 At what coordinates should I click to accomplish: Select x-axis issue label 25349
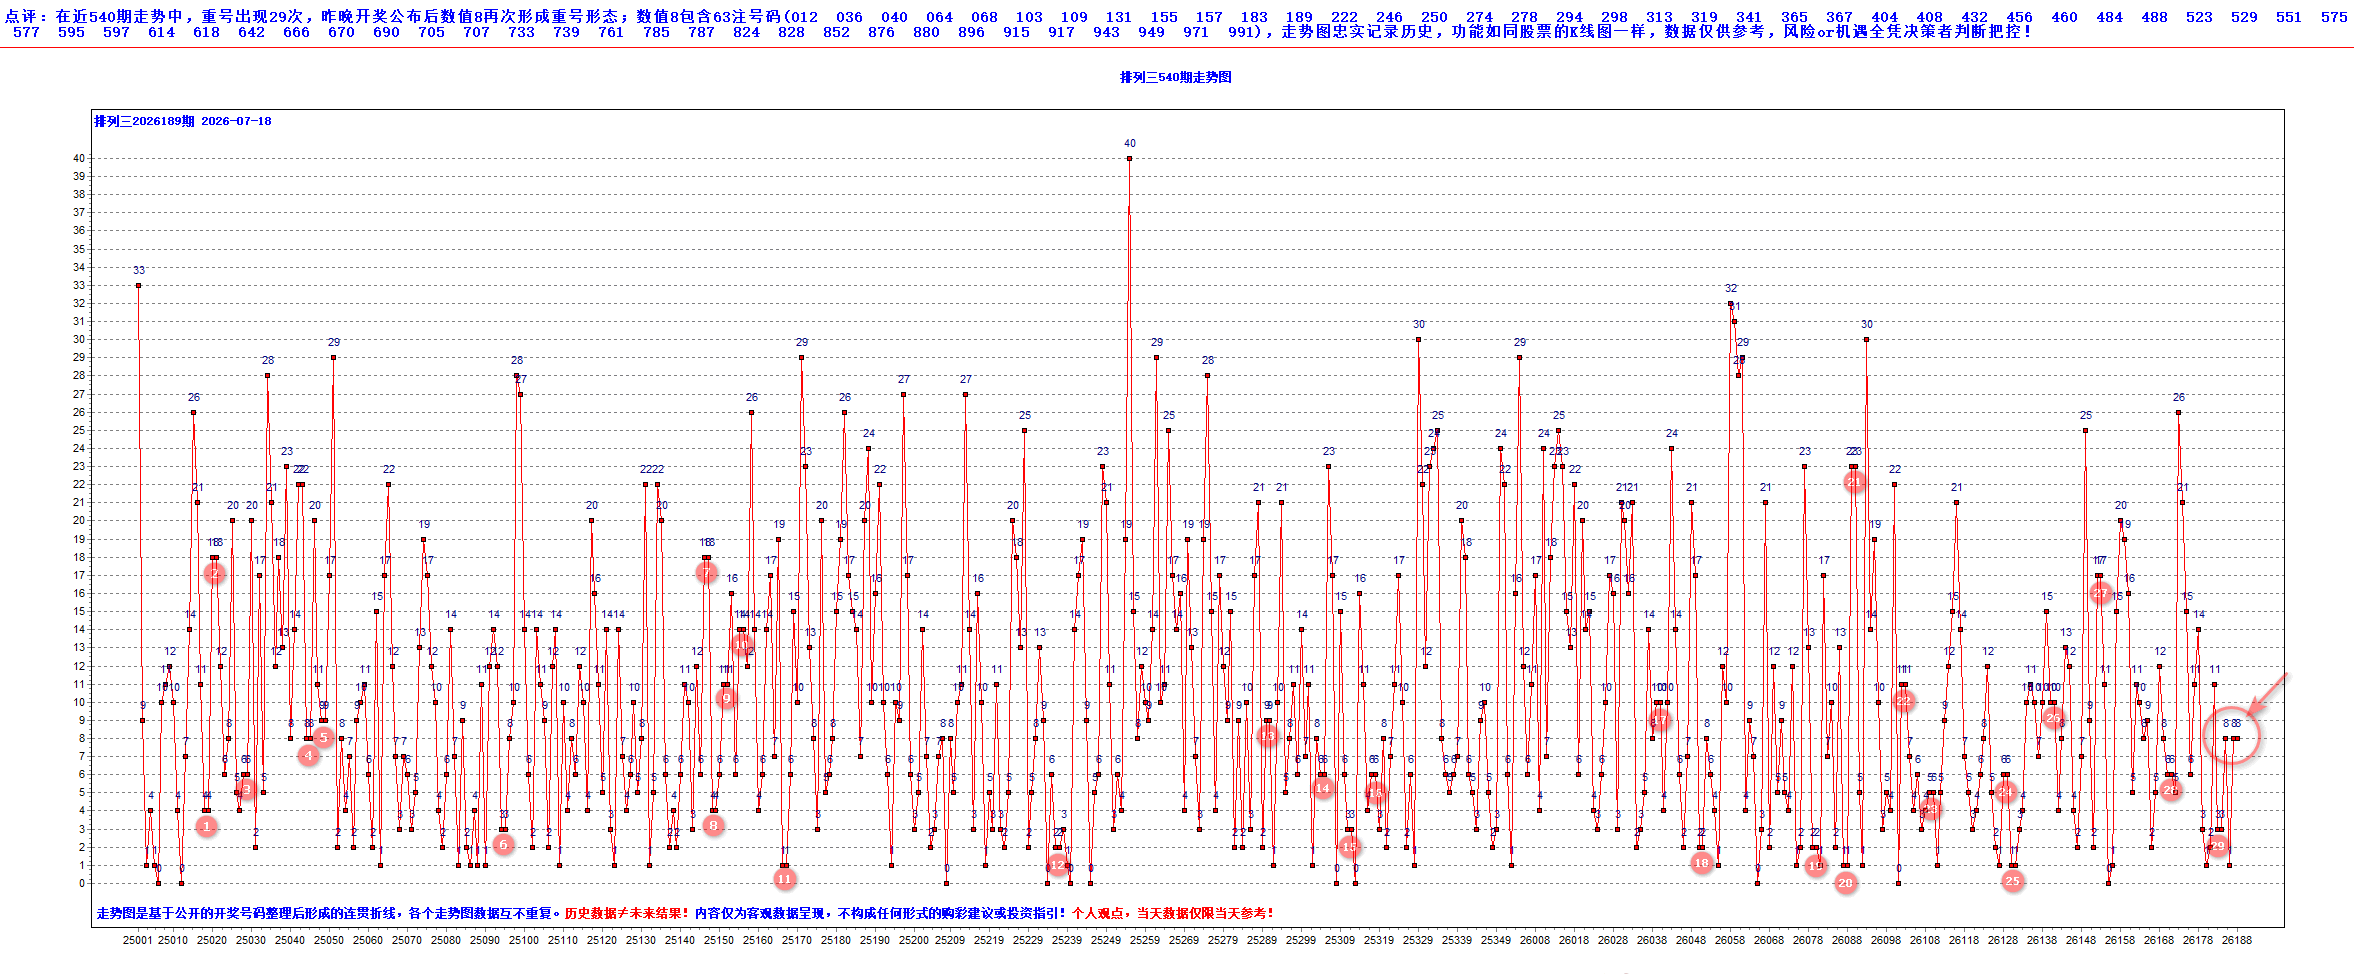[x=1496, y=940]
